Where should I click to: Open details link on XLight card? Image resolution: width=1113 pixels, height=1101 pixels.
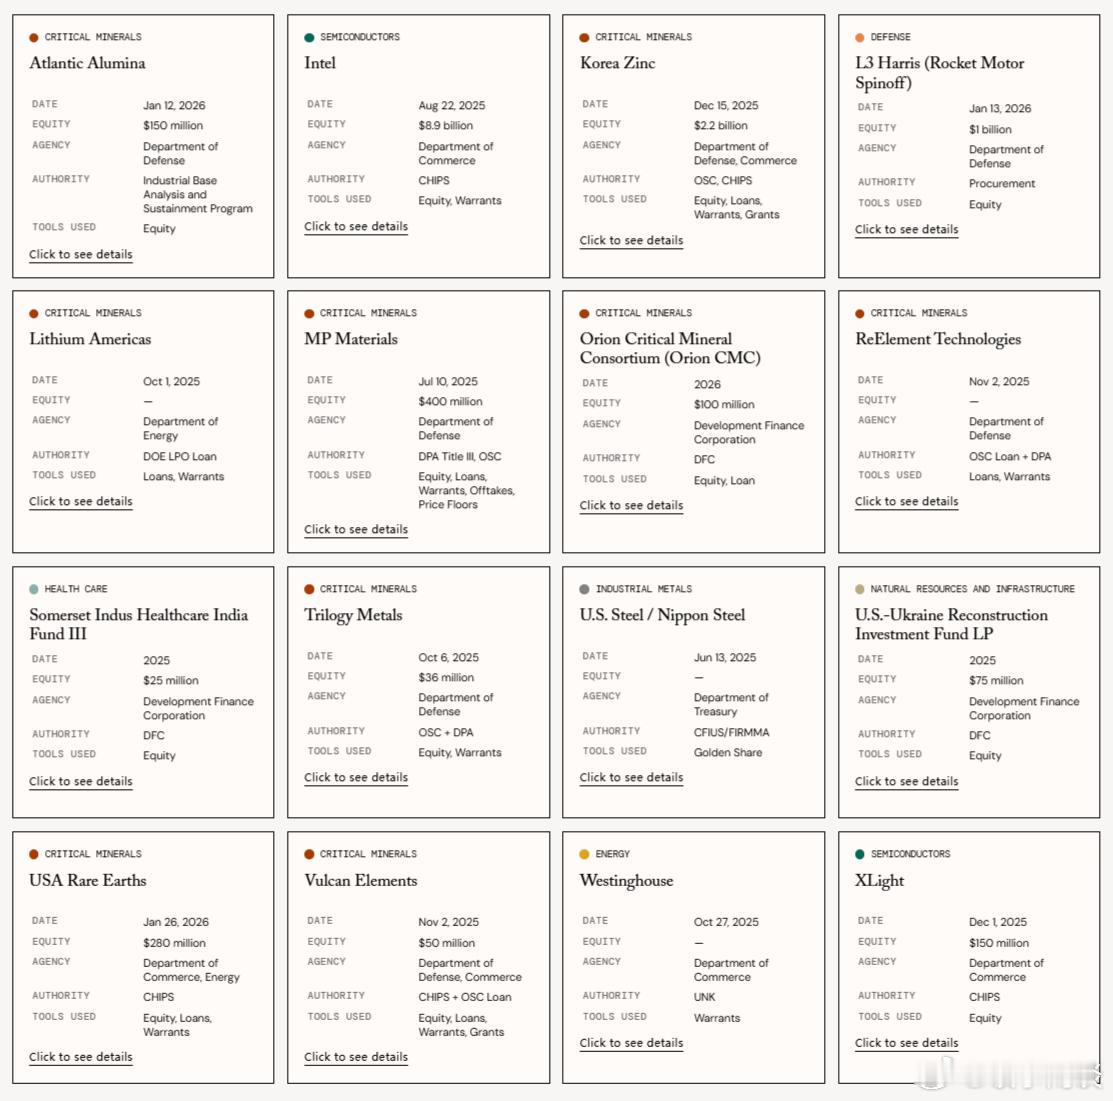(906, 1043)
